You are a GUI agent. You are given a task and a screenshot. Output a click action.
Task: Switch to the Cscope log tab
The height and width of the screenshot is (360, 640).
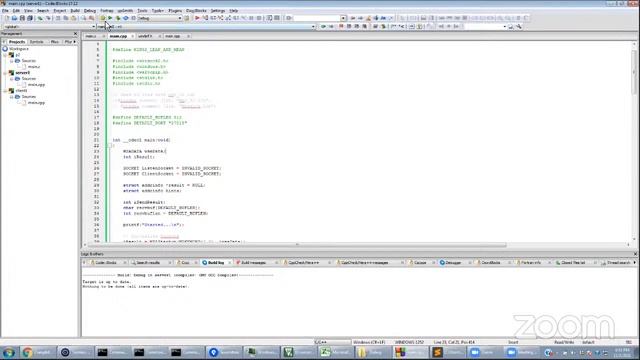[x=420, y=263]
